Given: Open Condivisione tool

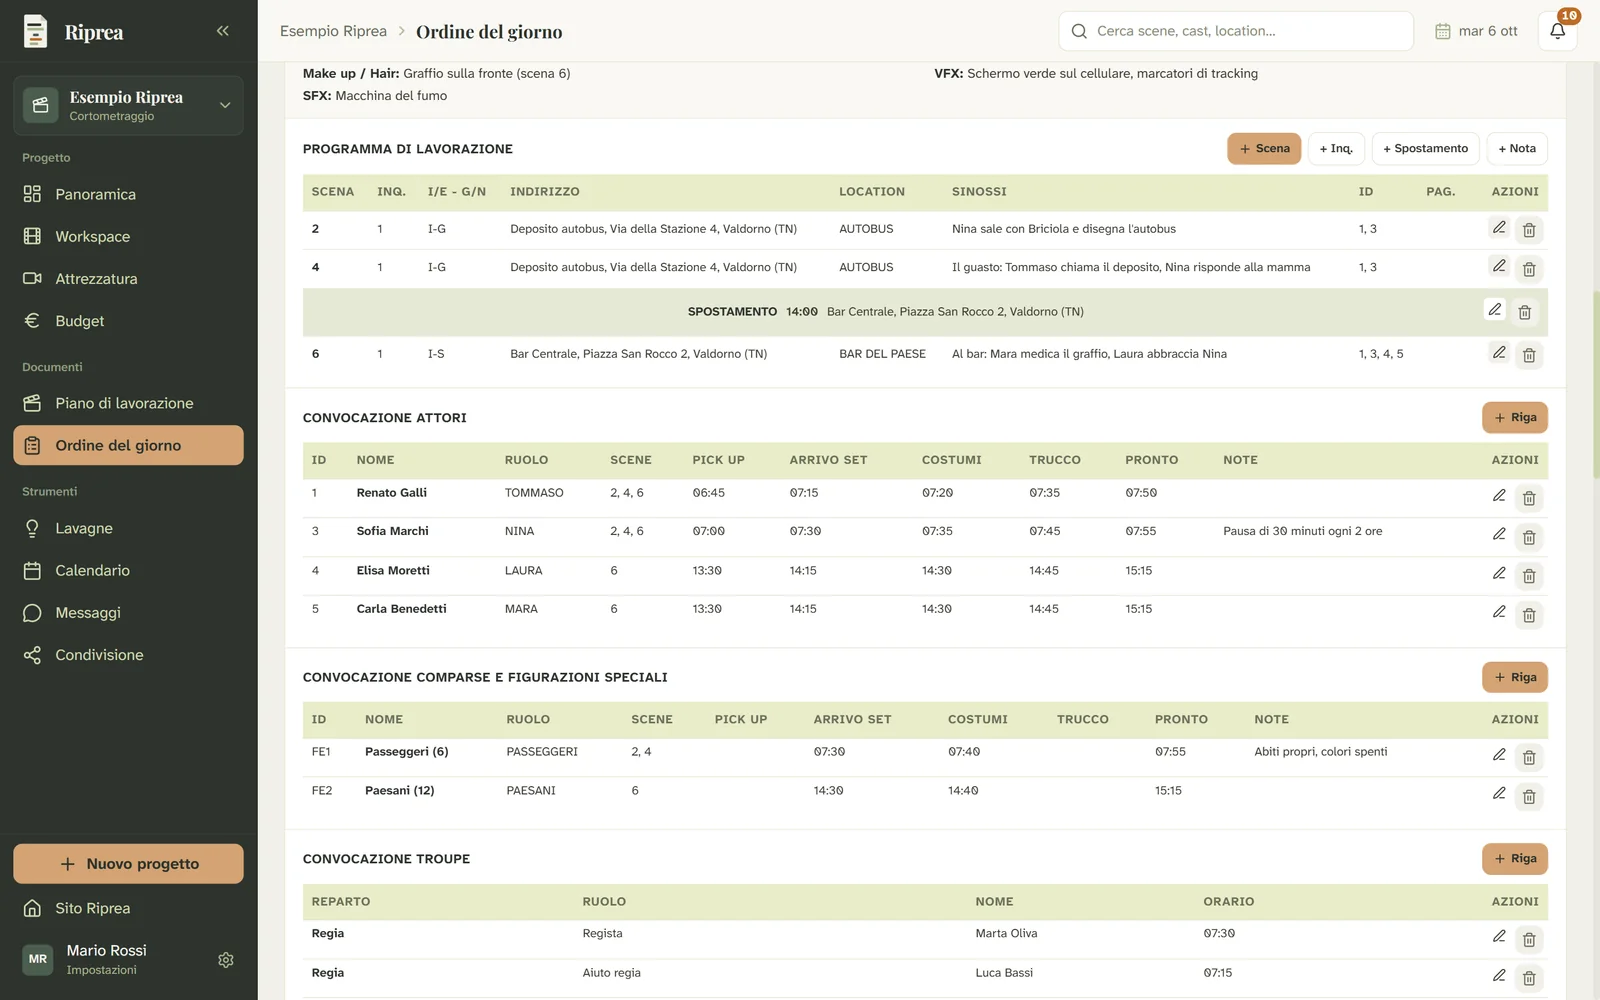Looking at the screenshot, I should (128, 655).
